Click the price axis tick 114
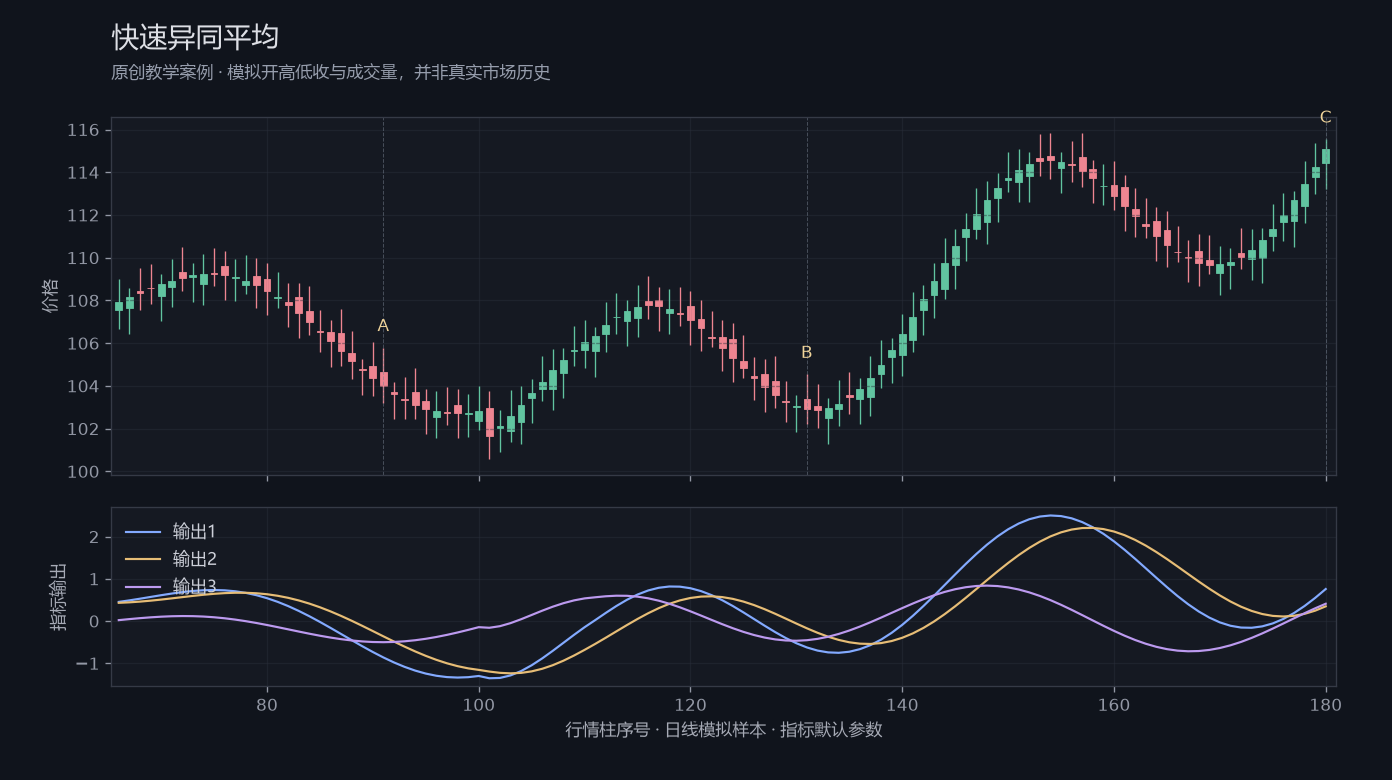This screenshot has height=780, width=1392. (83, 173)
